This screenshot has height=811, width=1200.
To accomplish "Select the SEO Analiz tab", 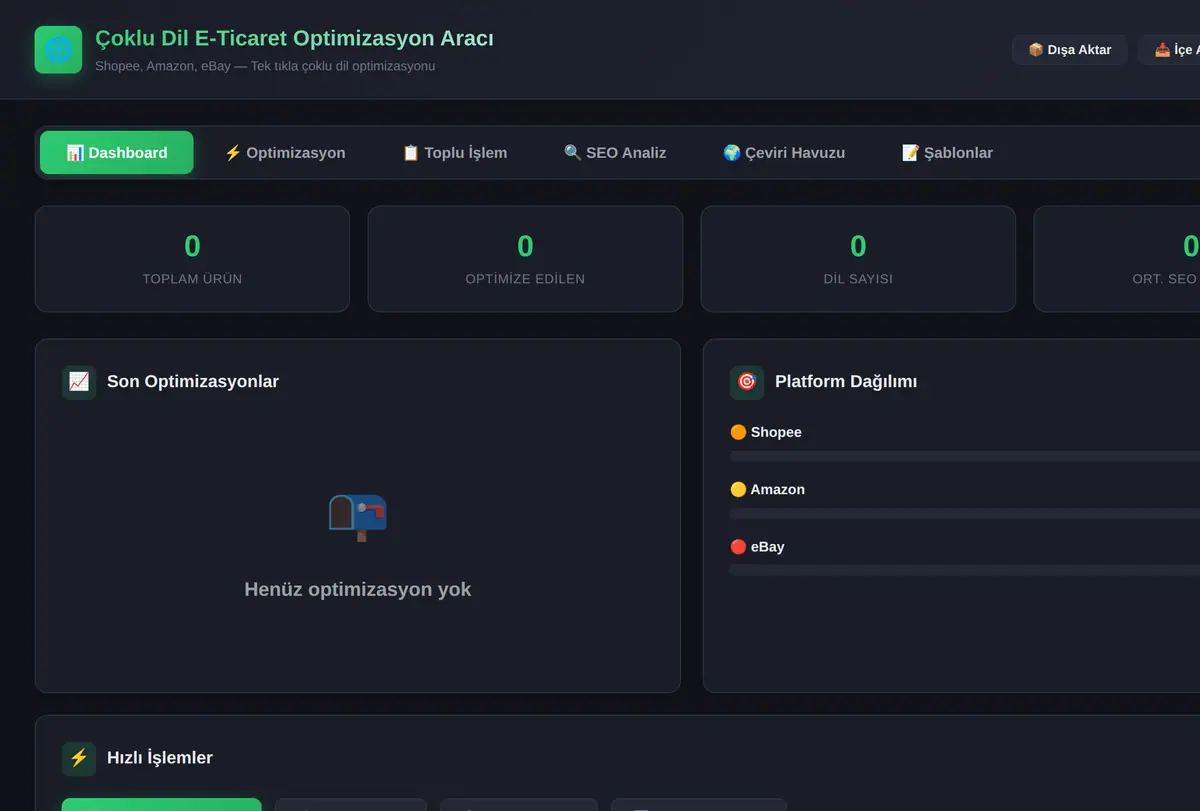I will pos(615,153).
